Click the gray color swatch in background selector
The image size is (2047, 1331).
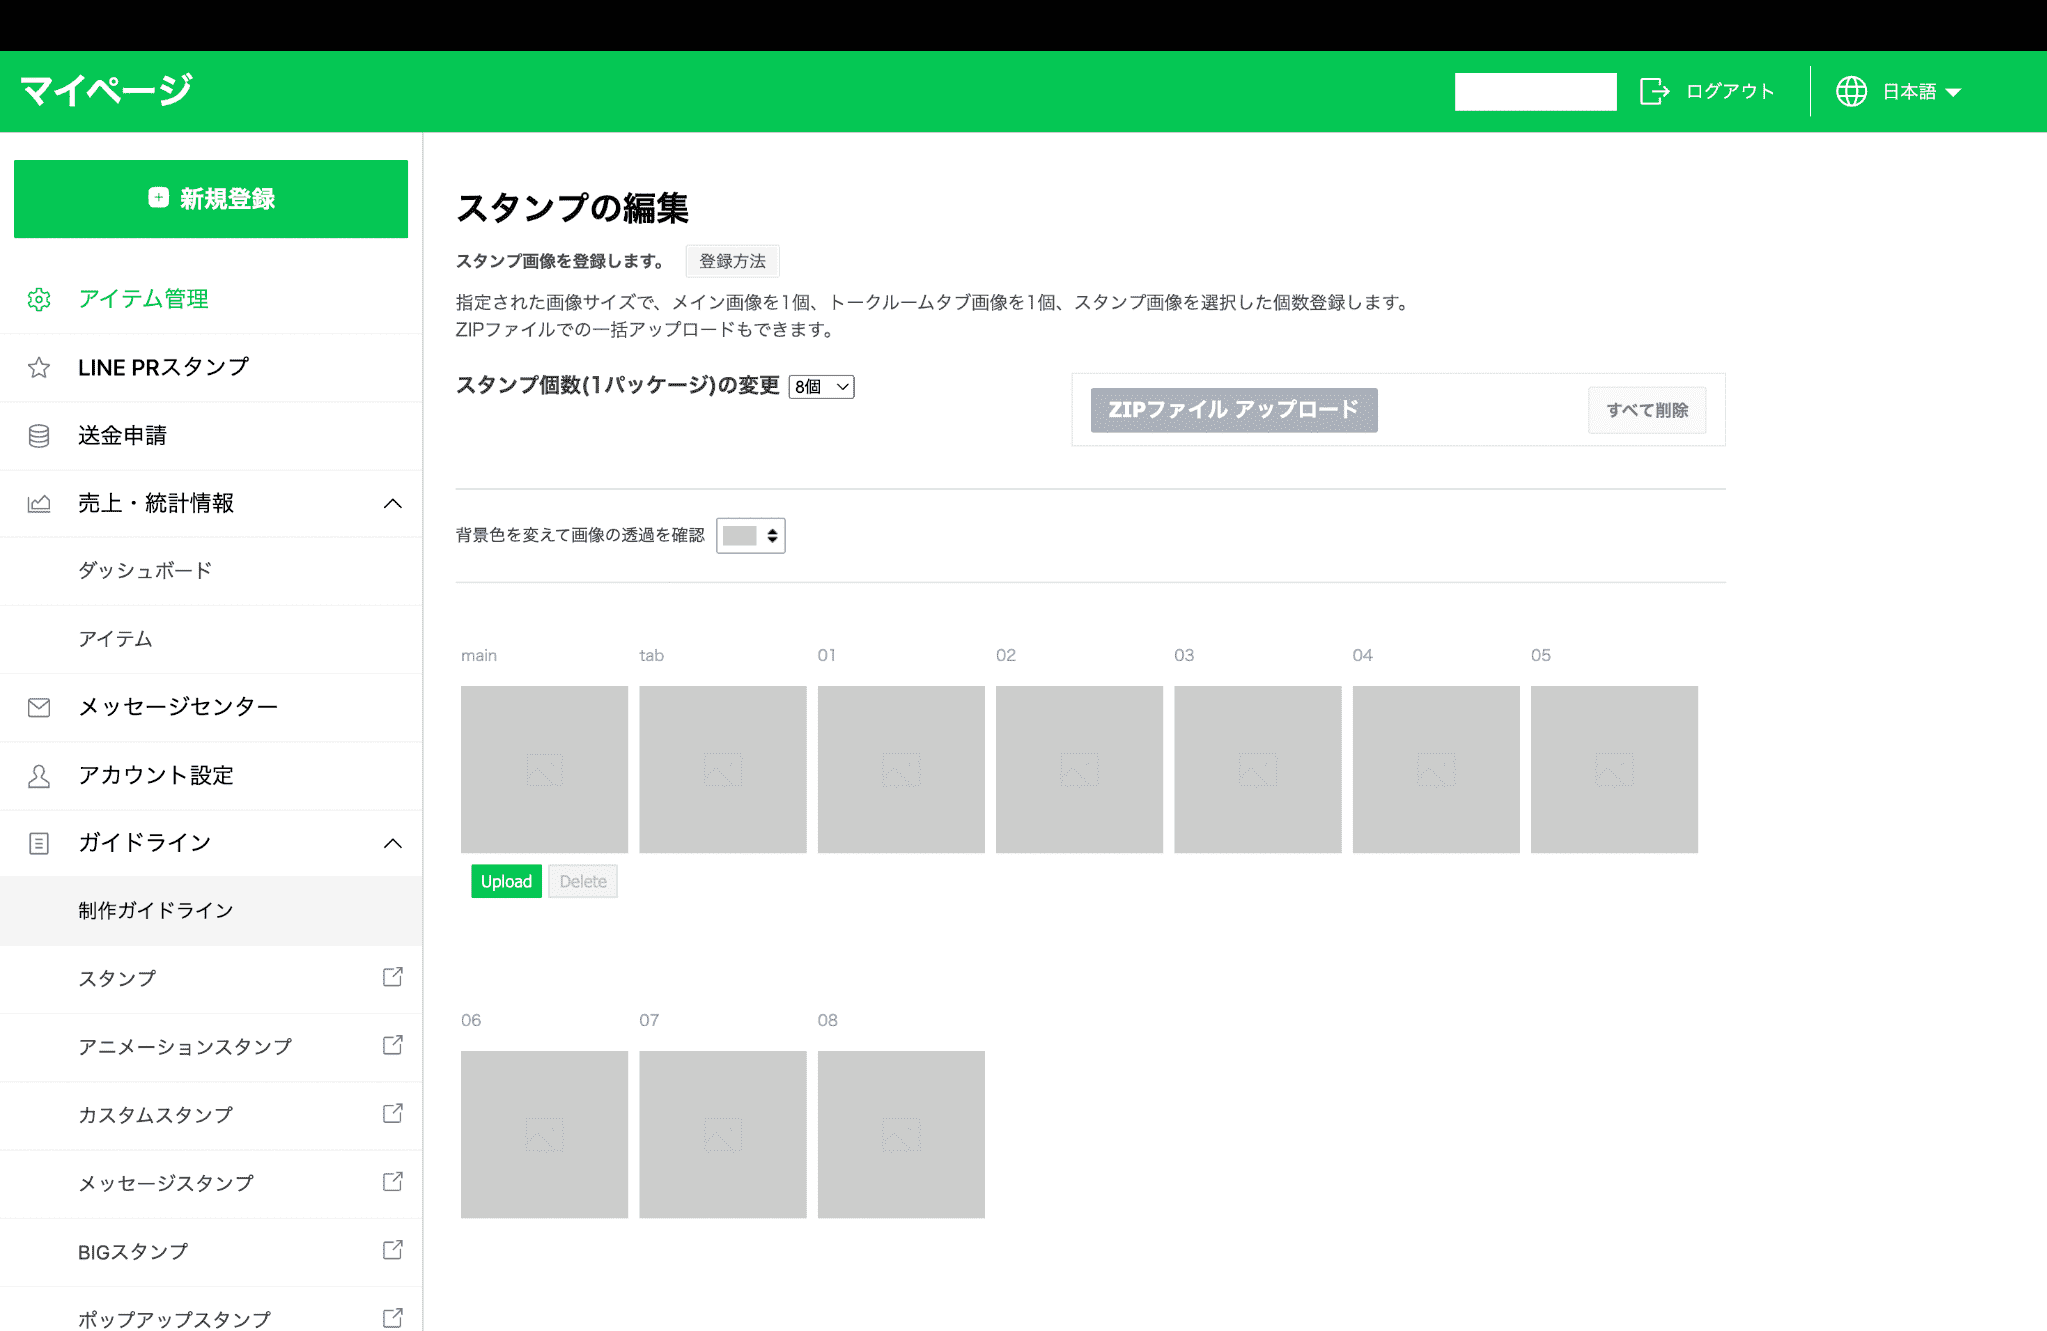pos(740,536)
